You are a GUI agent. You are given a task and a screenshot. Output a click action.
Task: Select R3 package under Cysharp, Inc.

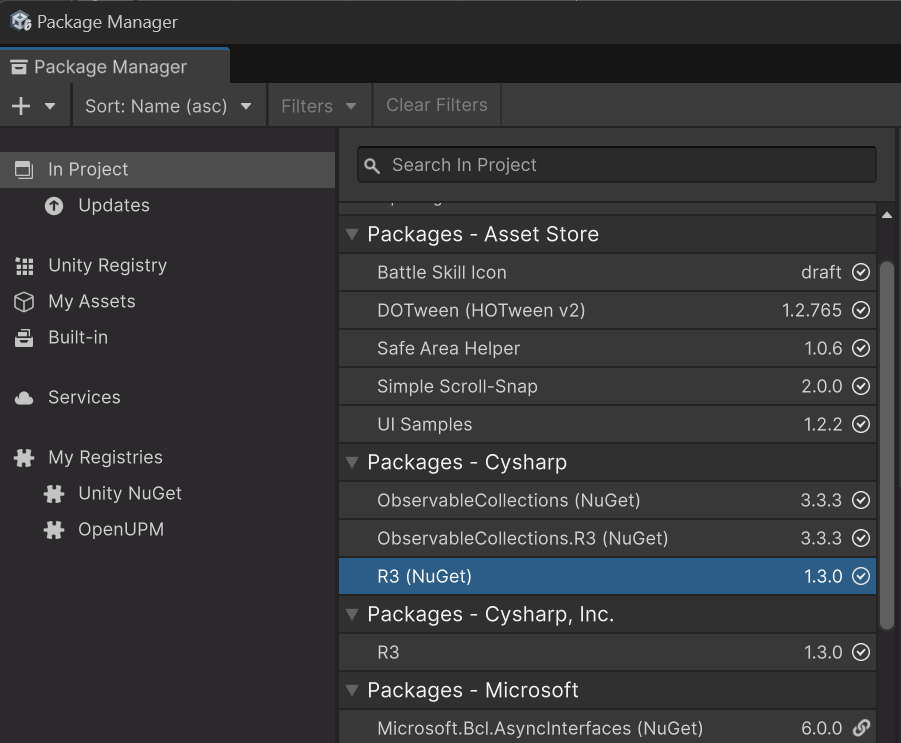click(607, 652)
